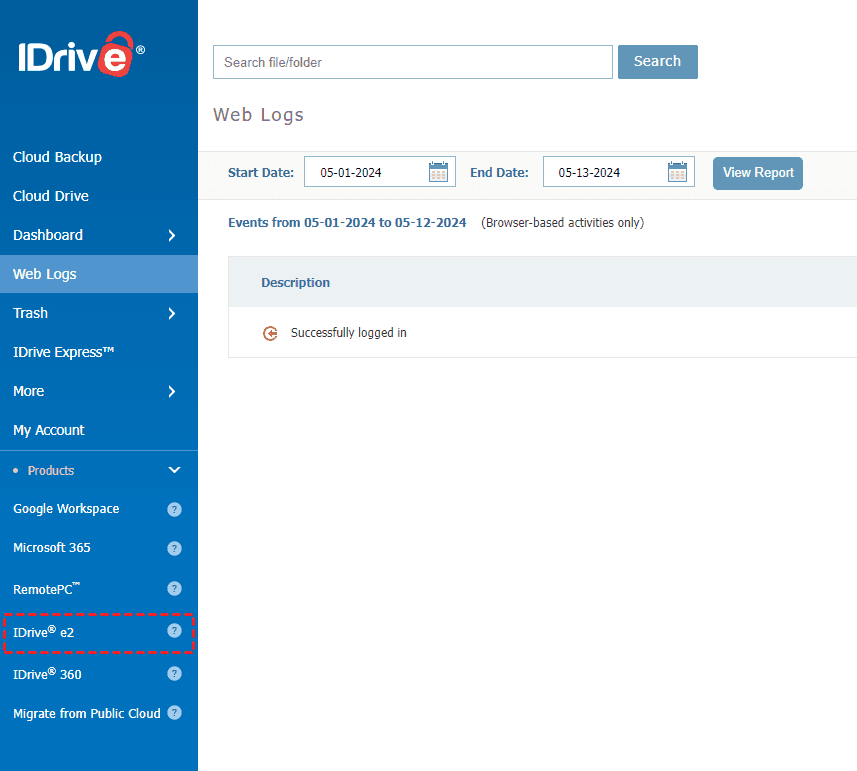Expand the More submenu arrow
857x771 pixels.
tap(172, 391)
